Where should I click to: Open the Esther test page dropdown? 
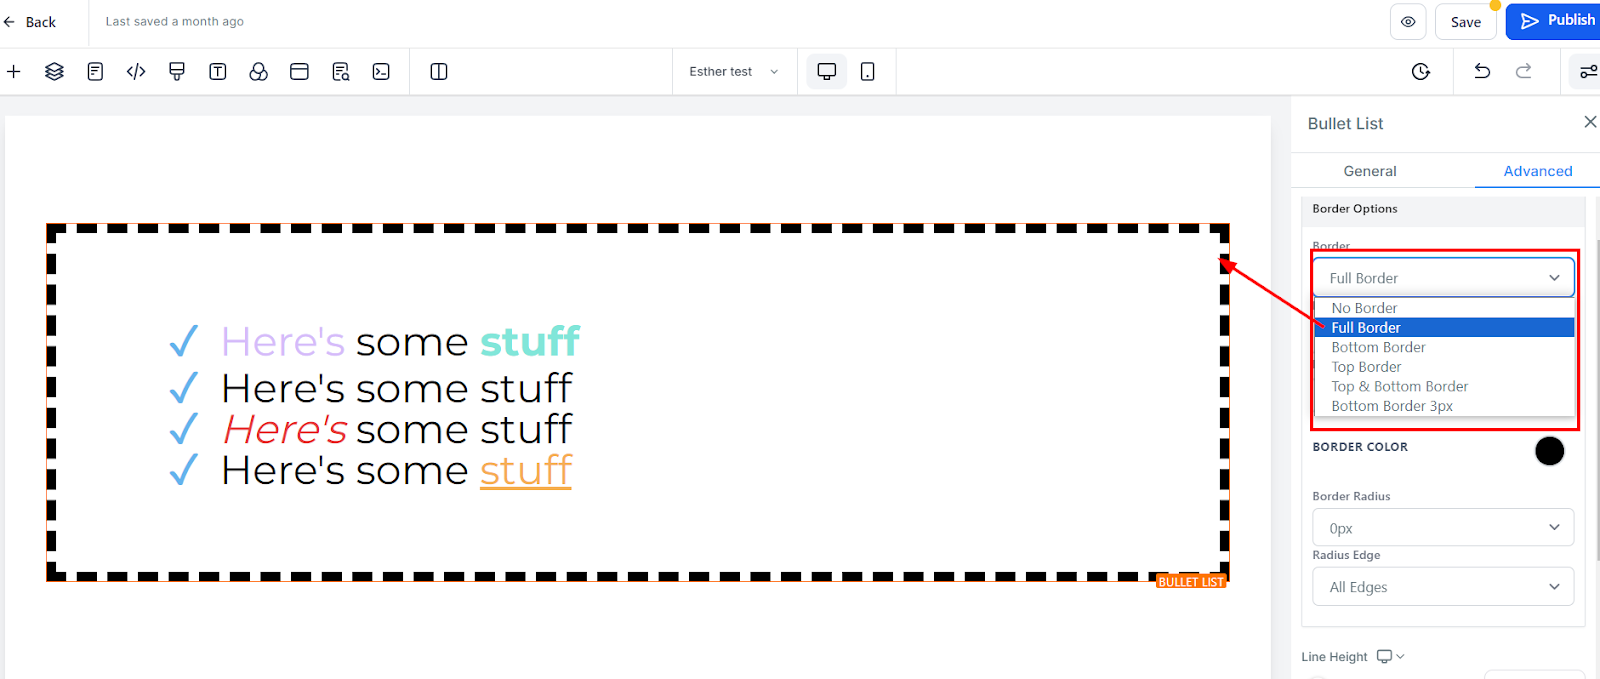pyautogui.click(x=734, y=71)
